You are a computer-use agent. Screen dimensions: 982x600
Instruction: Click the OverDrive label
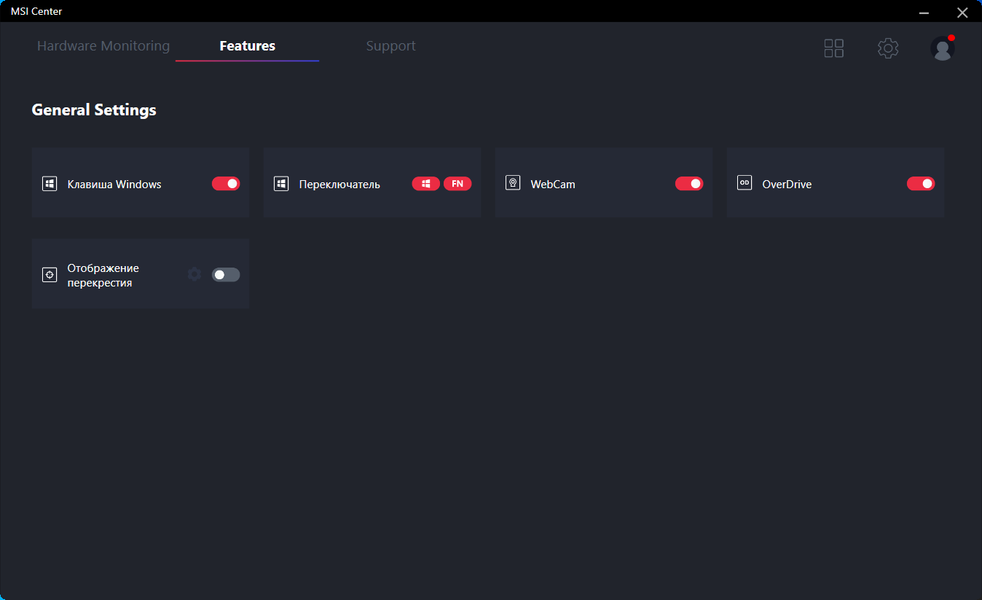[x=787, y=184]
